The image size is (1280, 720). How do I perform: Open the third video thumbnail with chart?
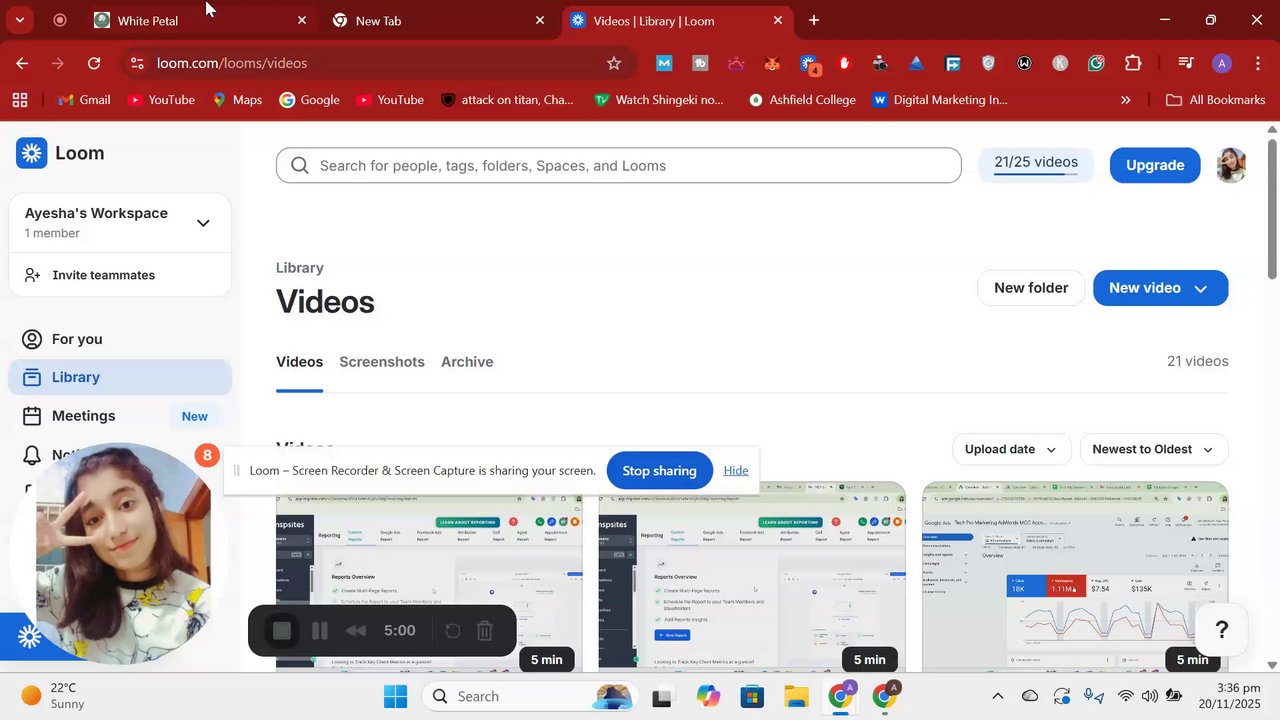[x=1075, y=578]
